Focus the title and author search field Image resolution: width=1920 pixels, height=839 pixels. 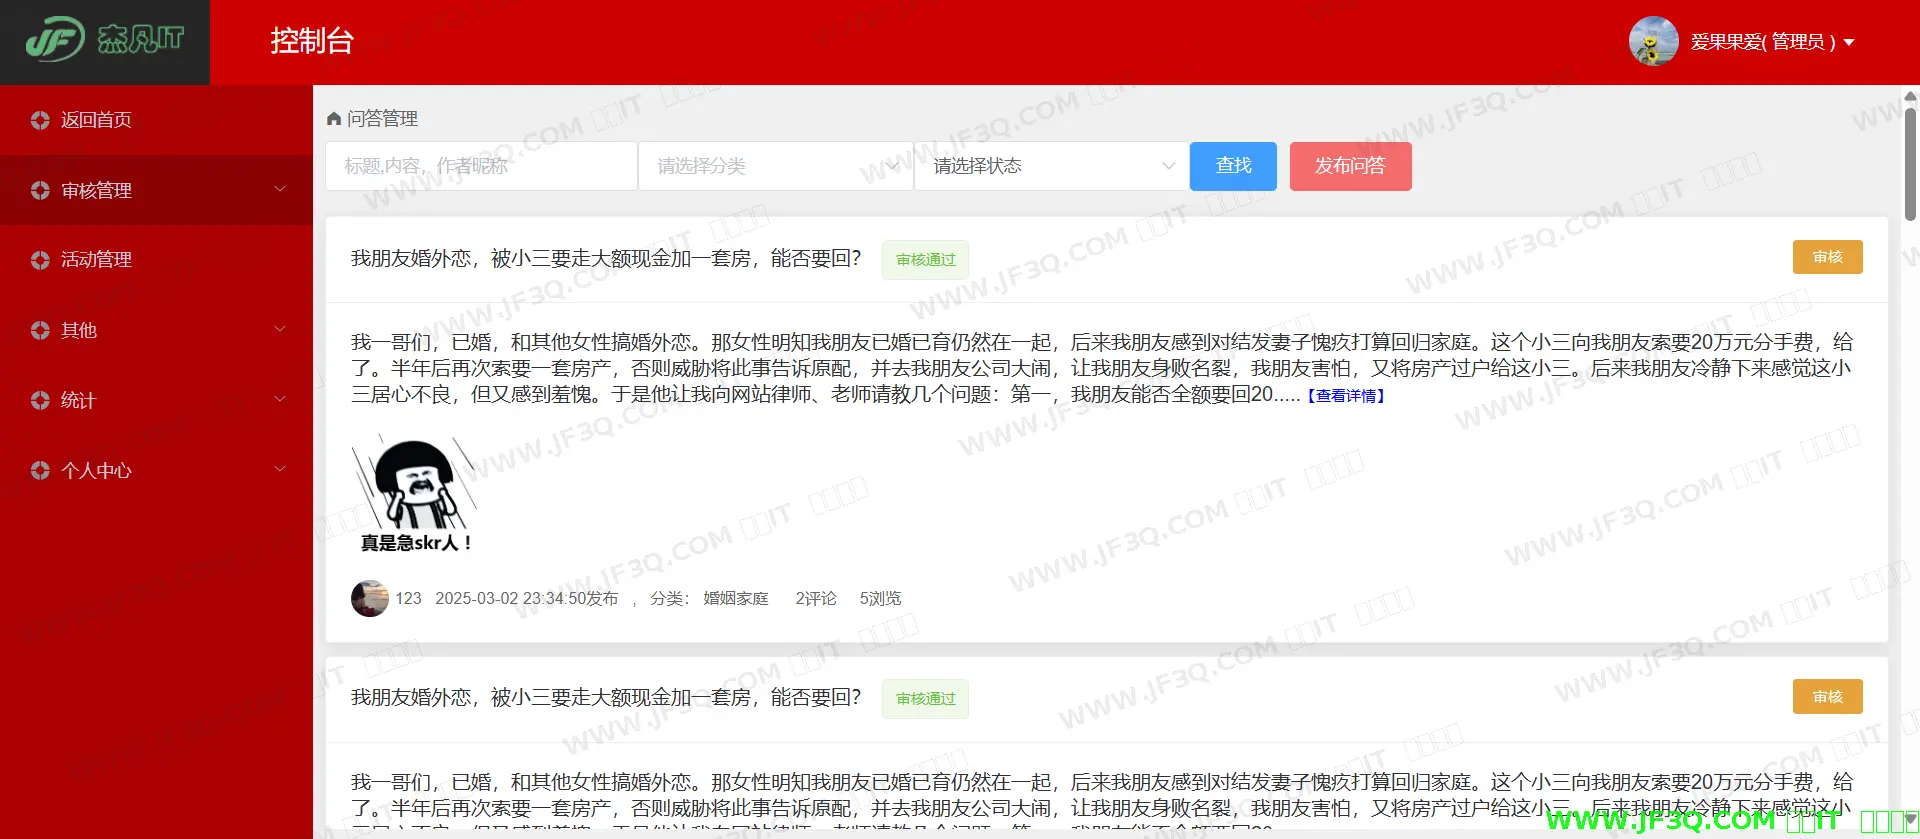[481, 166]
